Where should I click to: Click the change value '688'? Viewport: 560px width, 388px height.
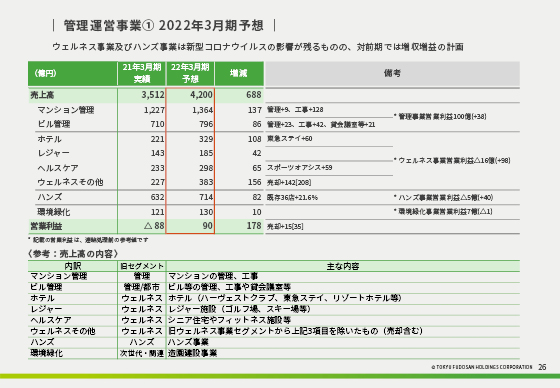pos(254,95)
